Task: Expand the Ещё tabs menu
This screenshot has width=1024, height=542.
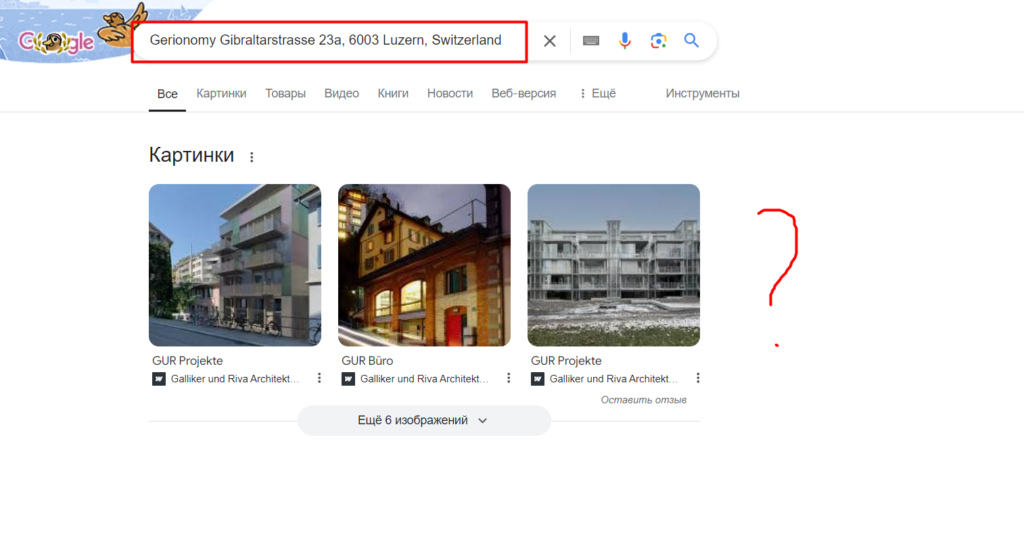Action: tap(598, 93)
